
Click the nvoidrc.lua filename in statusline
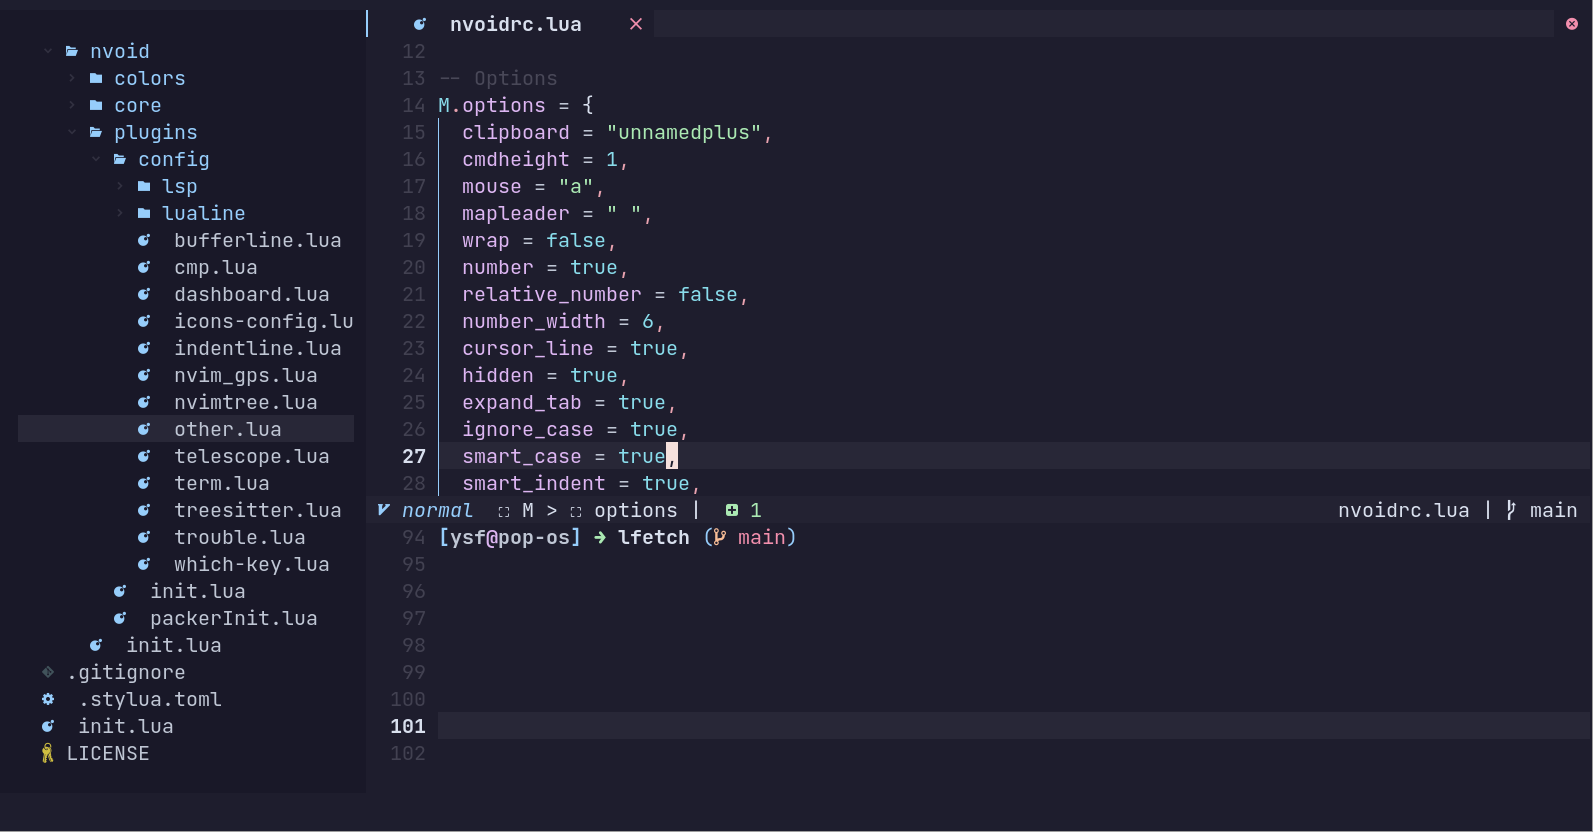[x=1404, y=510]
